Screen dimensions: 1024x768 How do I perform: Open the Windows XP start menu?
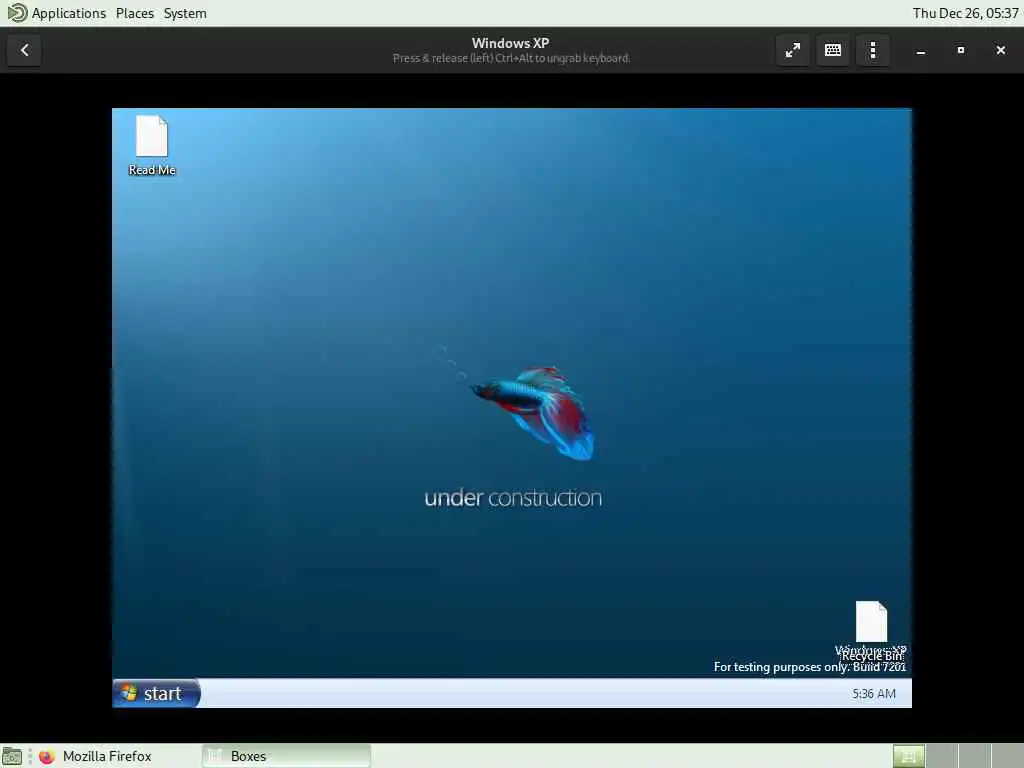click(x=157, y=693)
